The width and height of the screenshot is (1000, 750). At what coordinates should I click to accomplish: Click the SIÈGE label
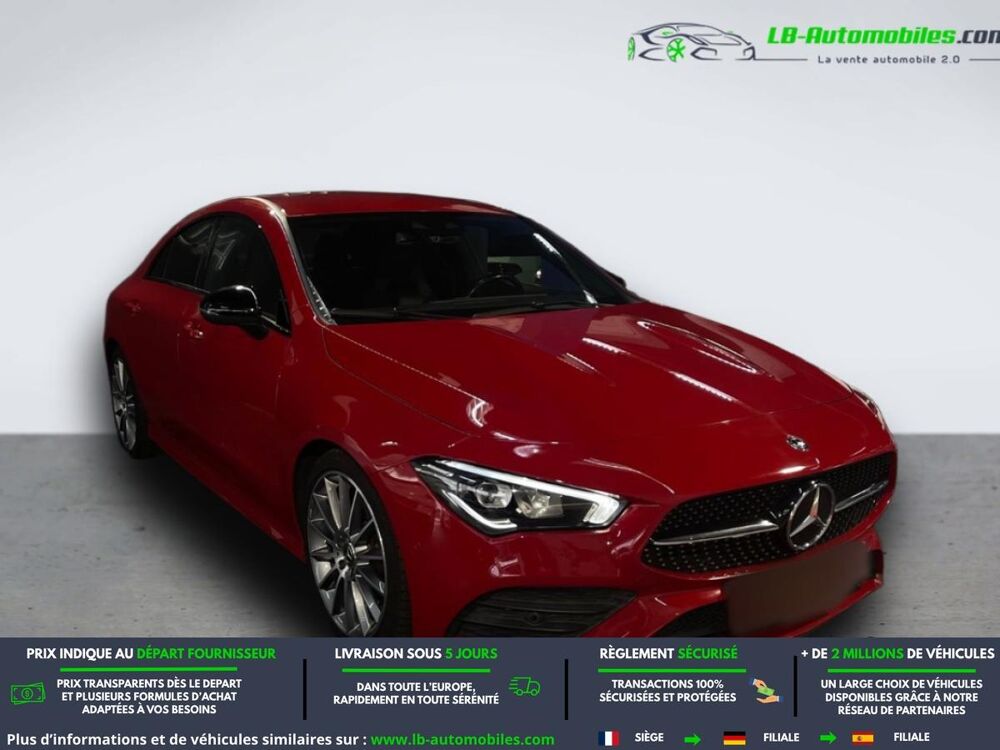[x=649, y=737]
